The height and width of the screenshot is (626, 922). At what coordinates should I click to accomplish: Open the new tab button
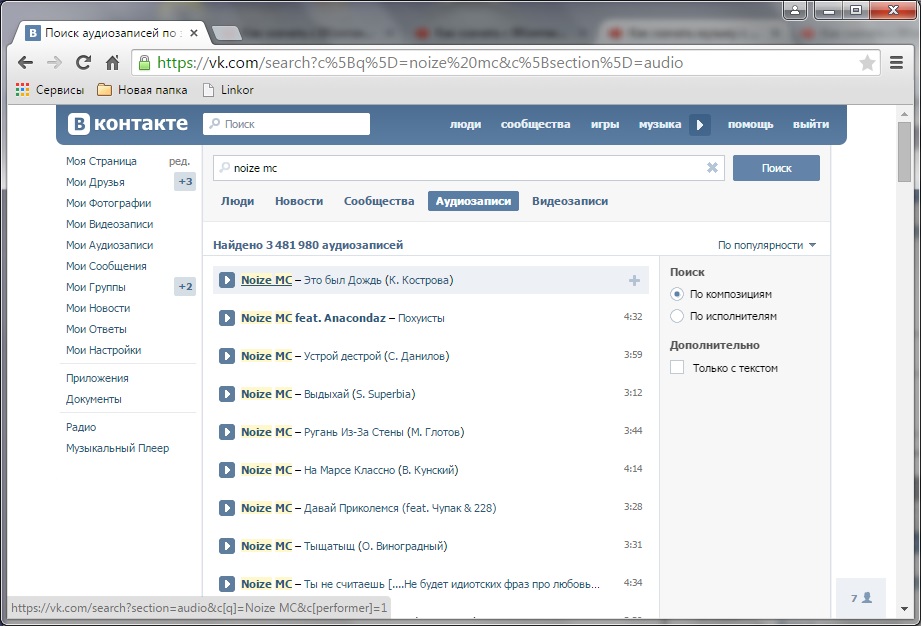tap(227, 34)
